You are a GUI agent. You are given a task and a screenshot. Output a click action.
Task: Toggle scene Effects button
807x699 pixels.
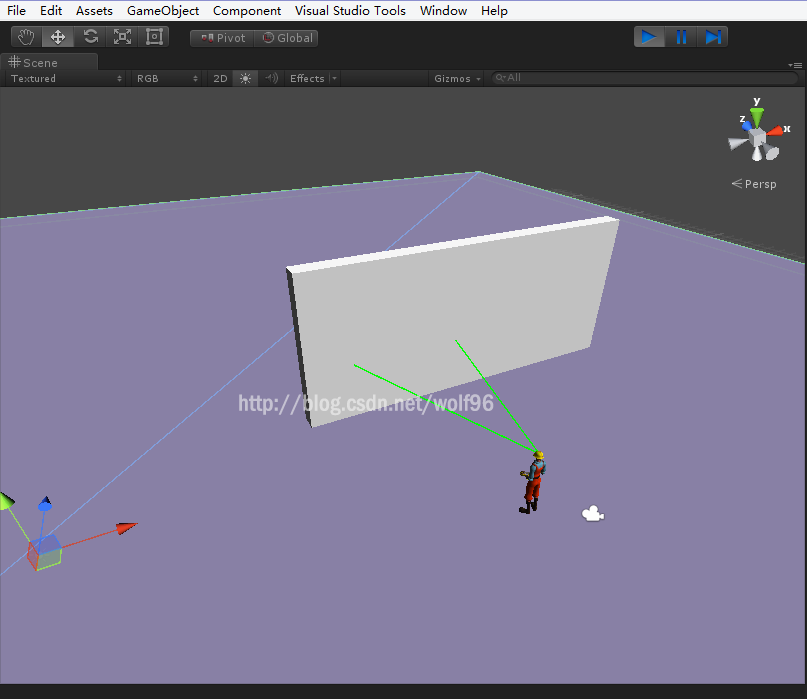(x=307, y=78)
